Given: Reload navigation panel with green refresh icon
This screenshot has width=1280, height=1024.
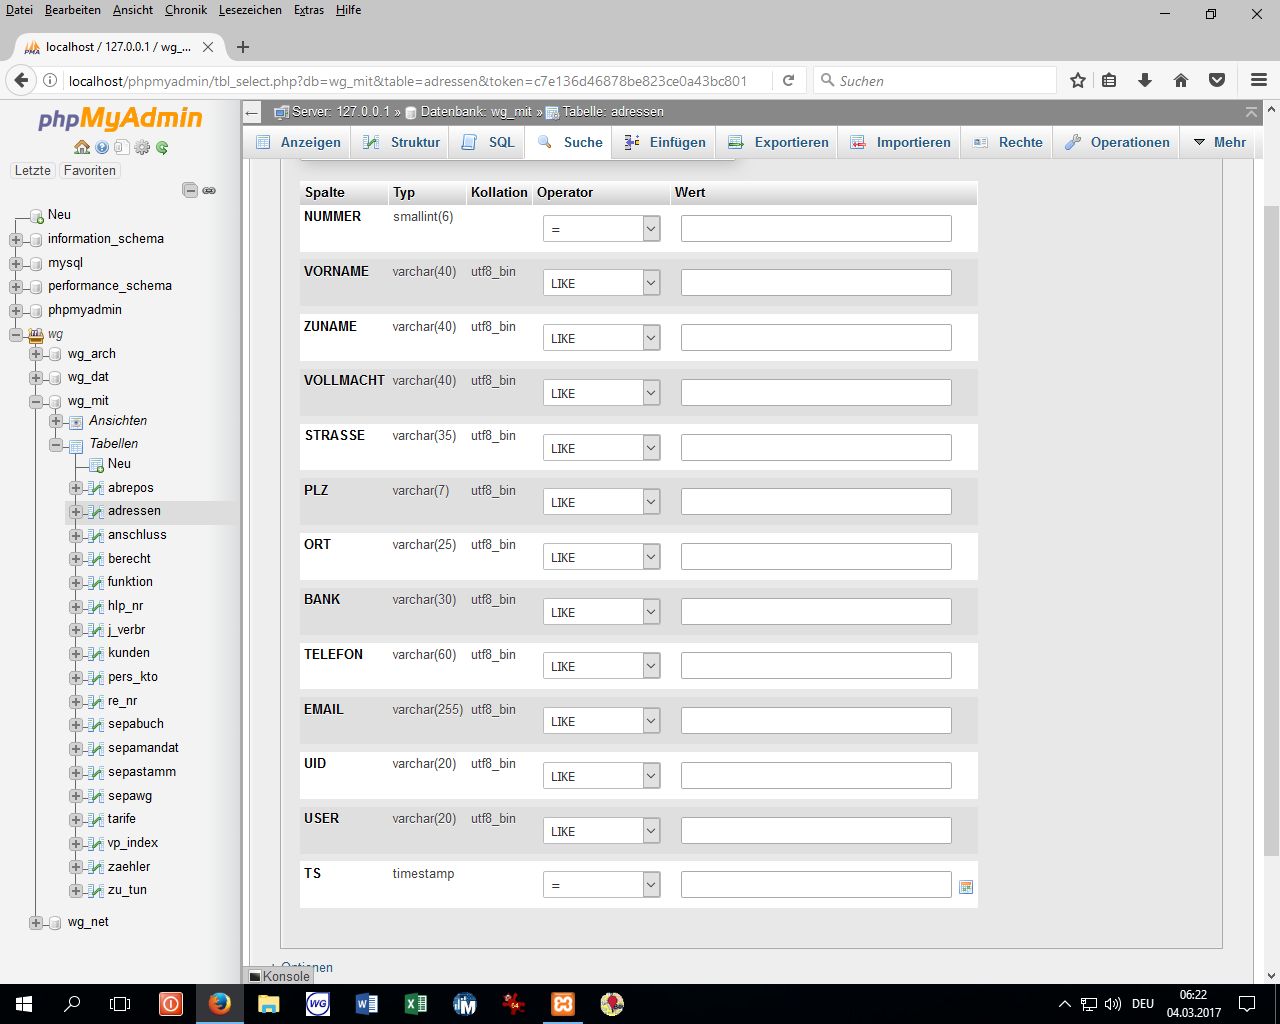Looking at the screenshot, I should tap(162, 147).
